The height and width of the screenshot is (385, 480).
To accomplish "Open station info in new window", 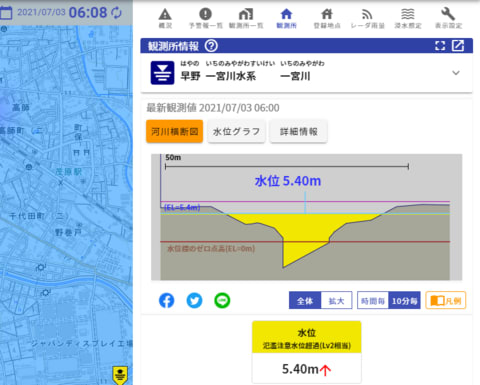I will click(458, 46).
